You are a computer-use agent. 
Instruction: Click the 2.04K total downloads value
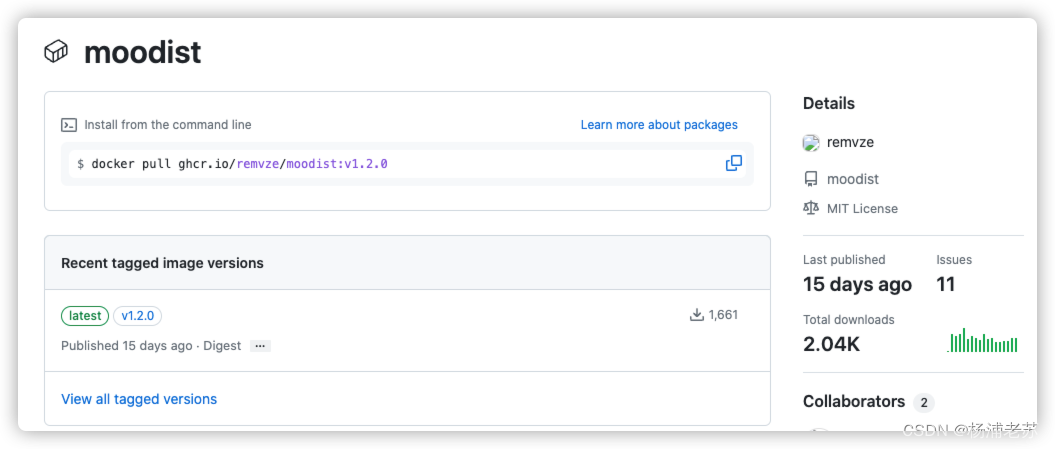pos(831,344)
